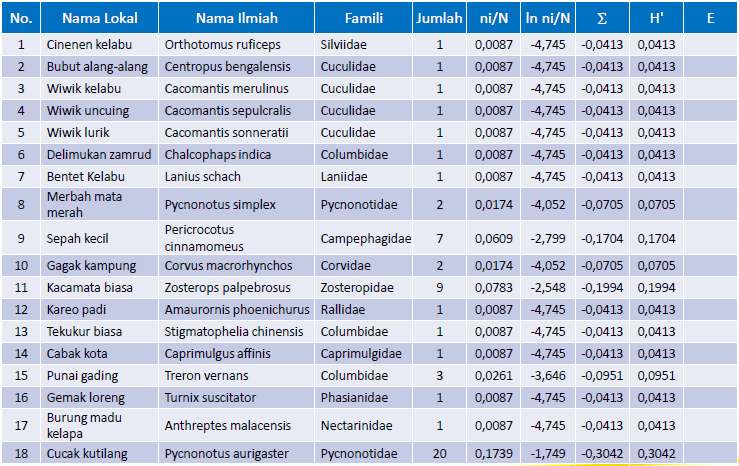This screenshot has width=739, height=466.
Task: Select the "Nama Ilmiah" header cell
Action: [x=235, y=19]
